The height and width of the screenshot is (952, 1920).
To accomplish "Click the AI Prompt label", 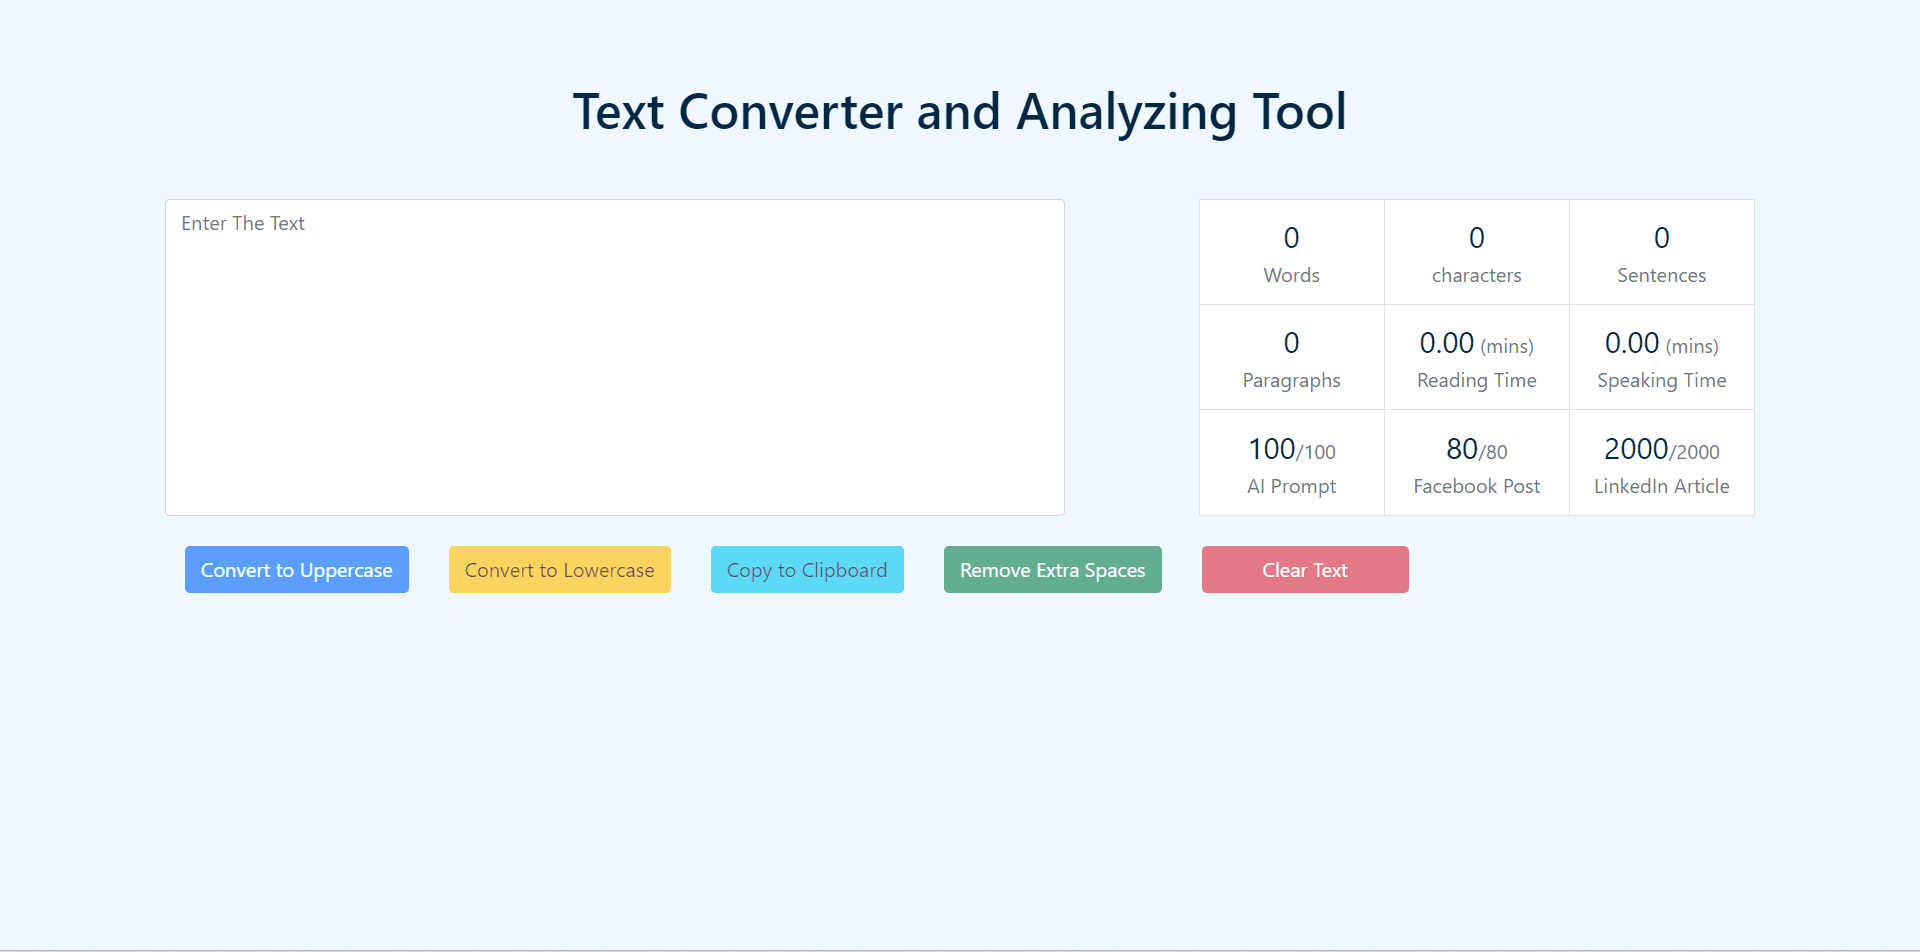I will [x=1291, y=487].
